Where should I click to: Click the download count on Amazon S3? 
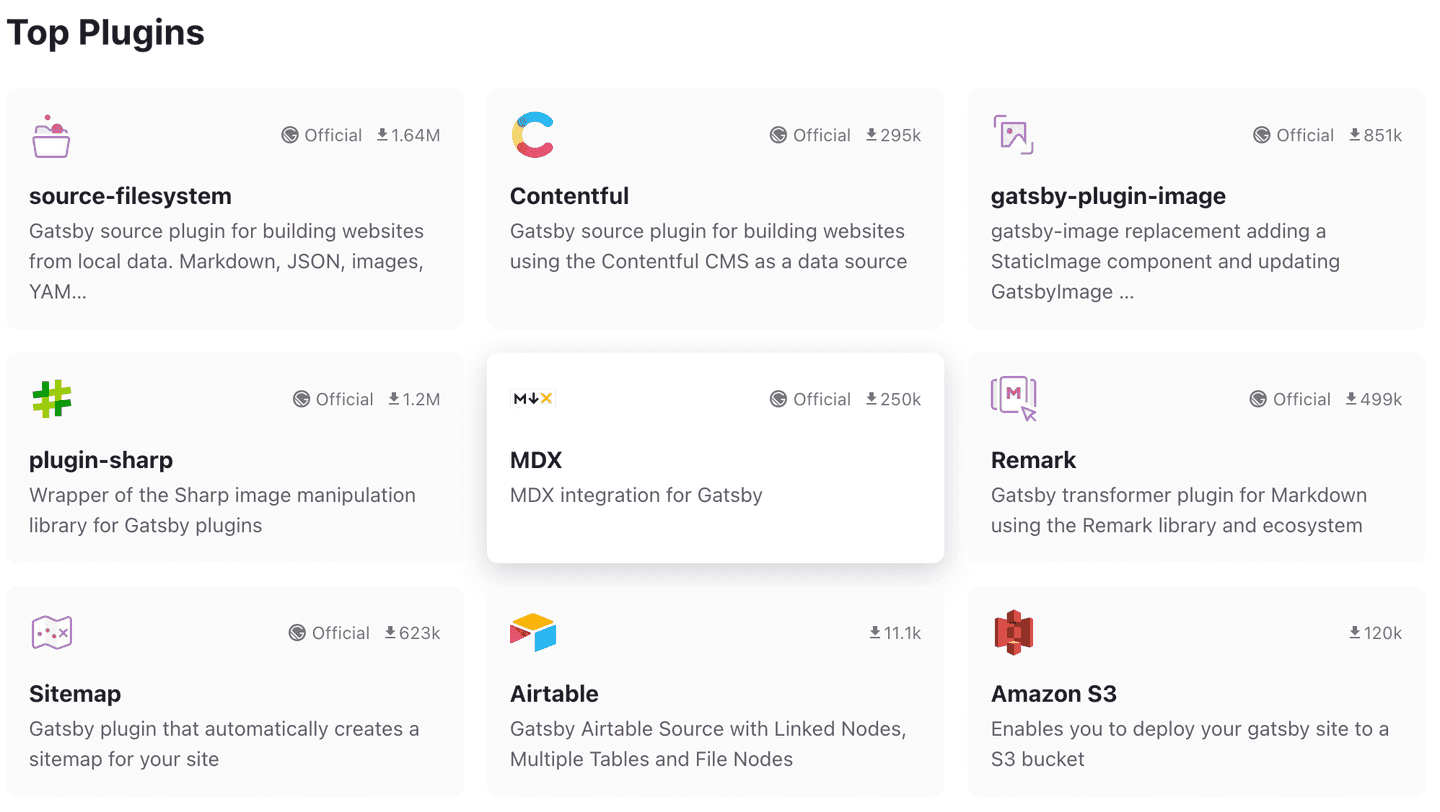pyautogui.click(x=1375, y=632)
